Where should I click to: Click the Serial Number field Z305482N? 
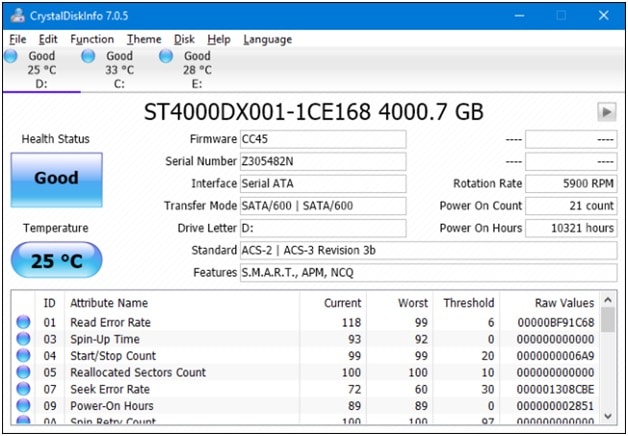click(323, 161)
